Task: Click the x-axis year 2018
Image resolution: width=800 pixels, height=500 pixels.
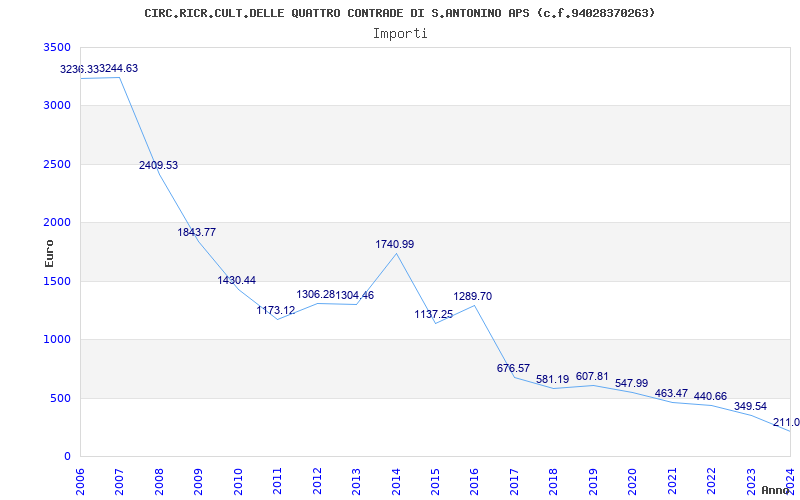Action: (553, 482)
